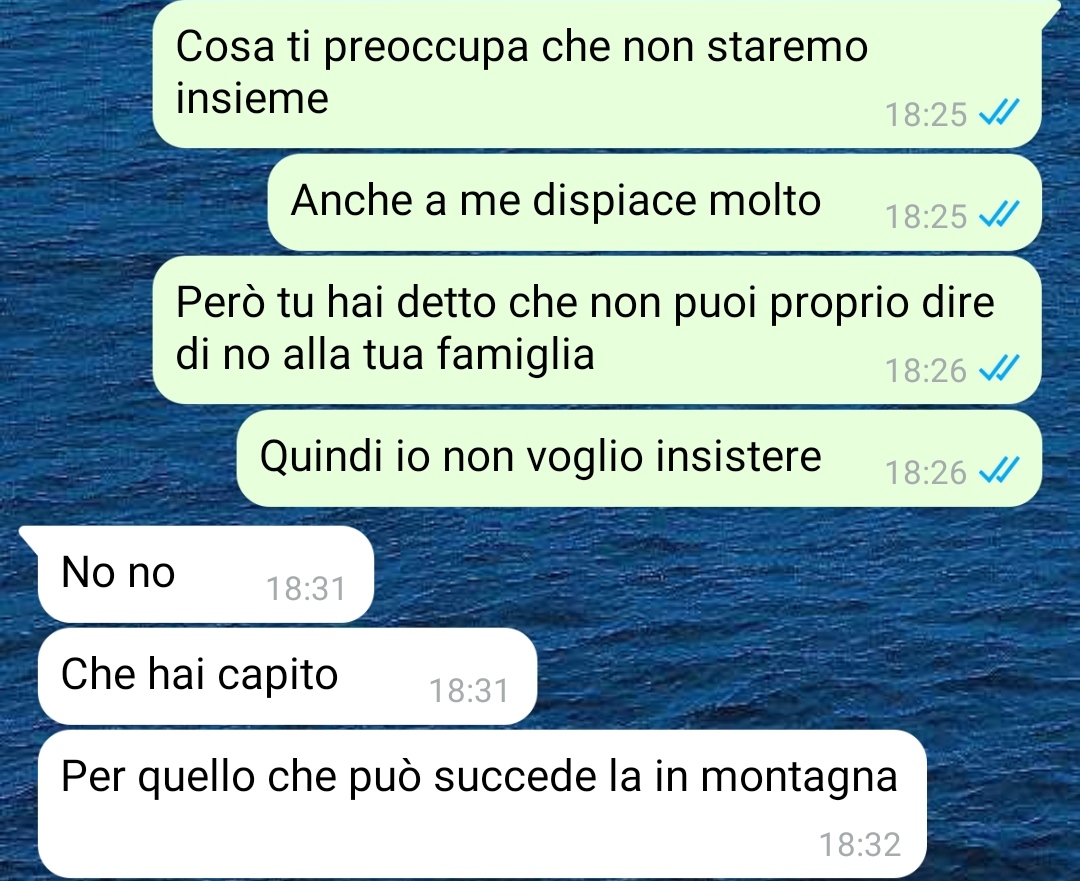Click the 18:26 timestamp on 'Quindi io non voglio insistere'
The height and width of the screenshot is (881, 1080).
(926, 473)
